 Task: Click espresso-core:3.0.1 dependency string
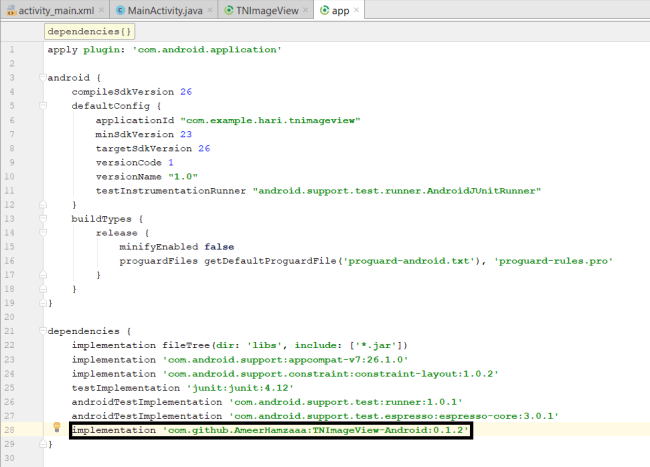(x=393, y=416)
